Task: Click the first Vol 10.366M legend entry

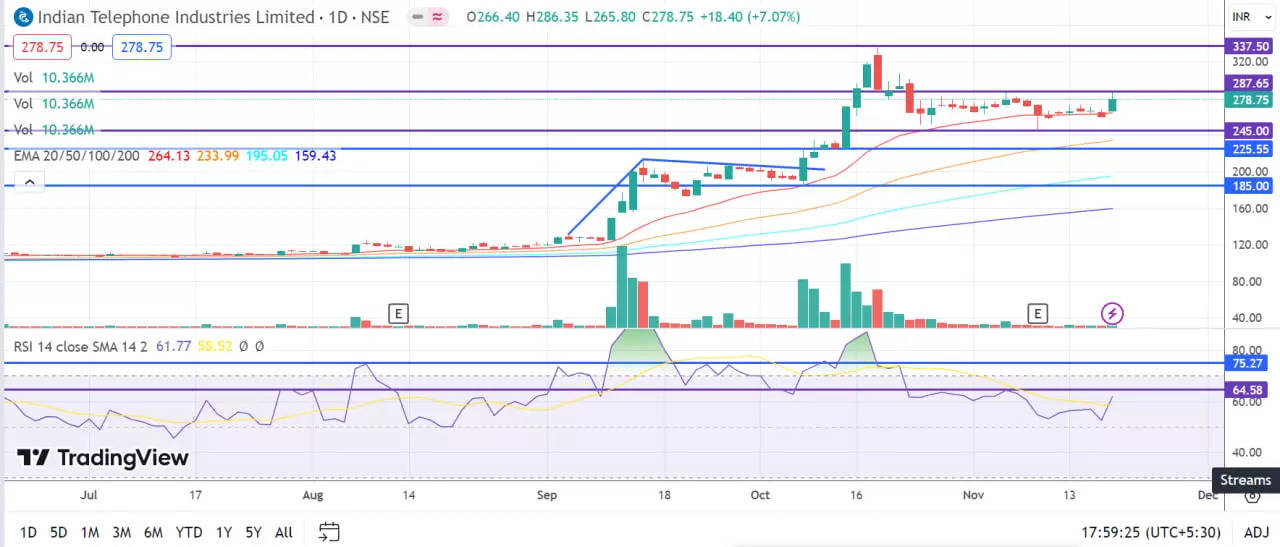Action: pyautogui.click(x=54, y=77)
